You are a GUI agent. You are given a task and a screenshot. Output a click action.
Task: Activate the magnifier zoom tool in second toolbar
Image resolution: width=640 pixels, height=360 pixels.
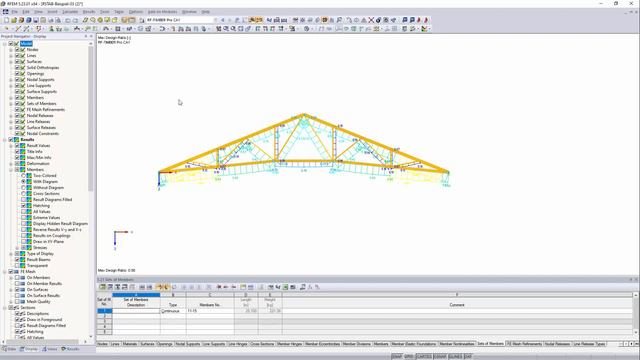tap(233, 29)
